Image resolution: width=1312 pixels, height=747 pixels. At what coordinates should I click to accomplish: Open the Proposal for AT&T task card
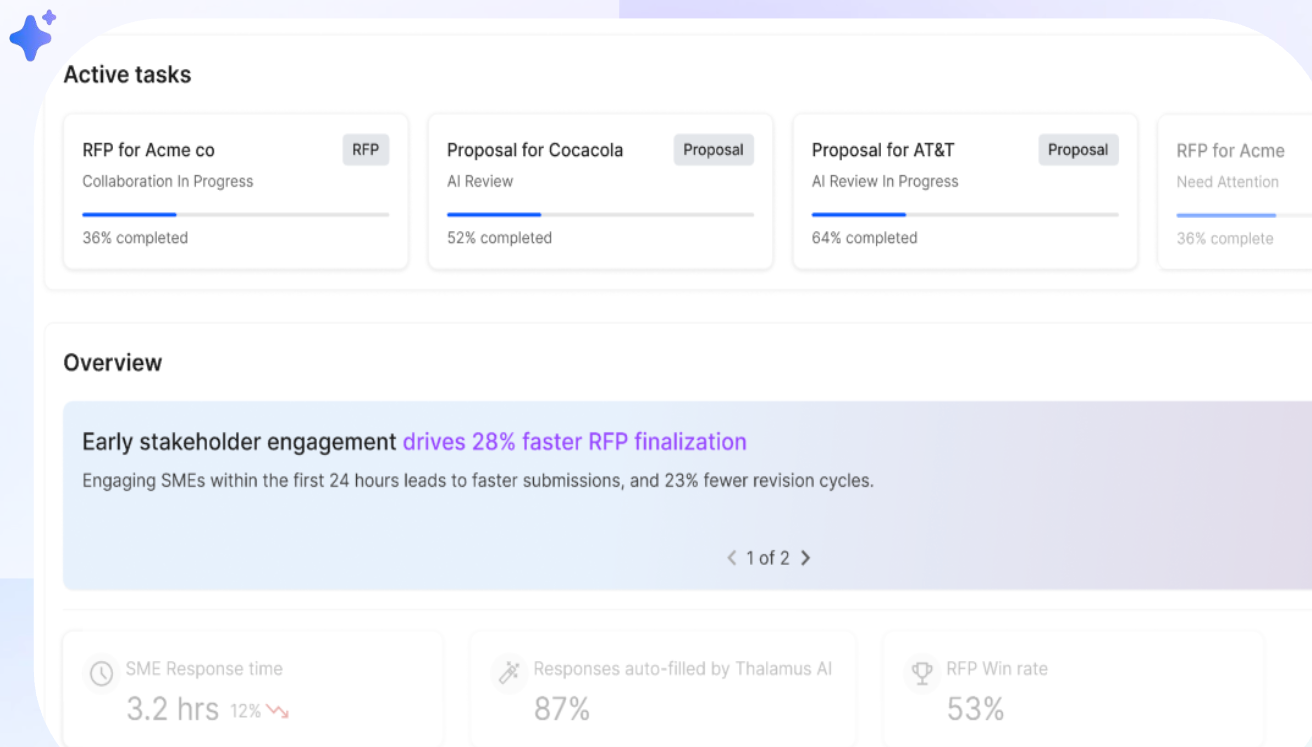coord(965,192)
